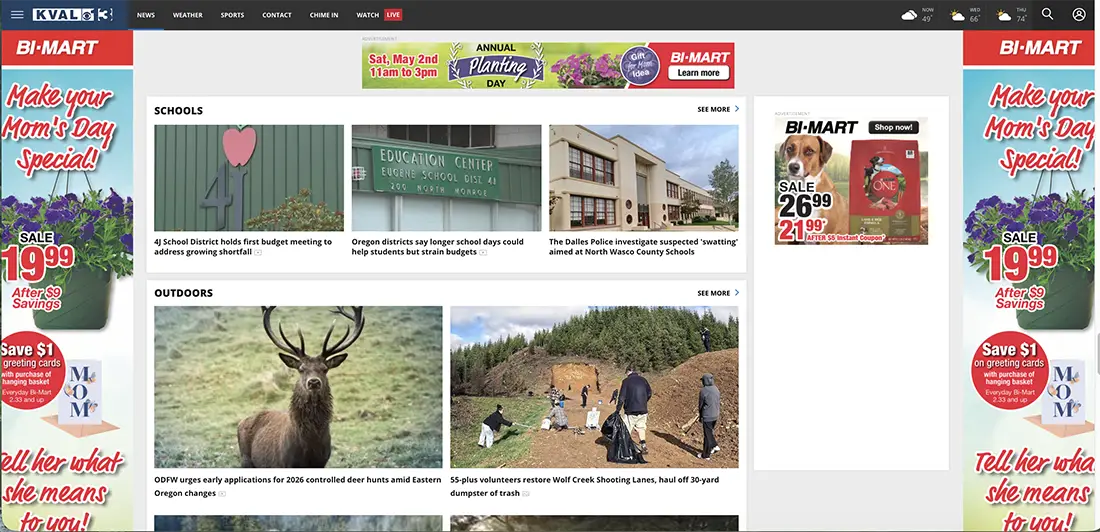Open the Oregon districts longer school days headline

(438, 246)
